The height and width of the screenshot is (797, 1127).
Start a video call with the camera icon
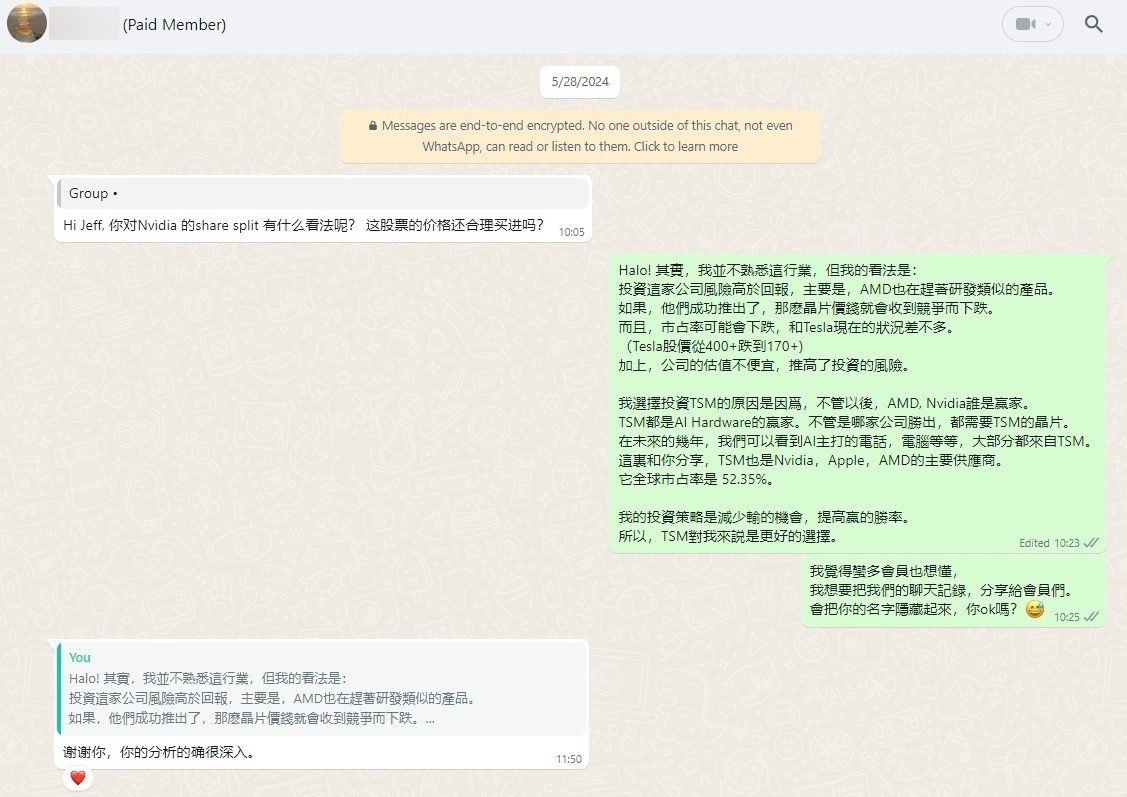pos(1024,24)
